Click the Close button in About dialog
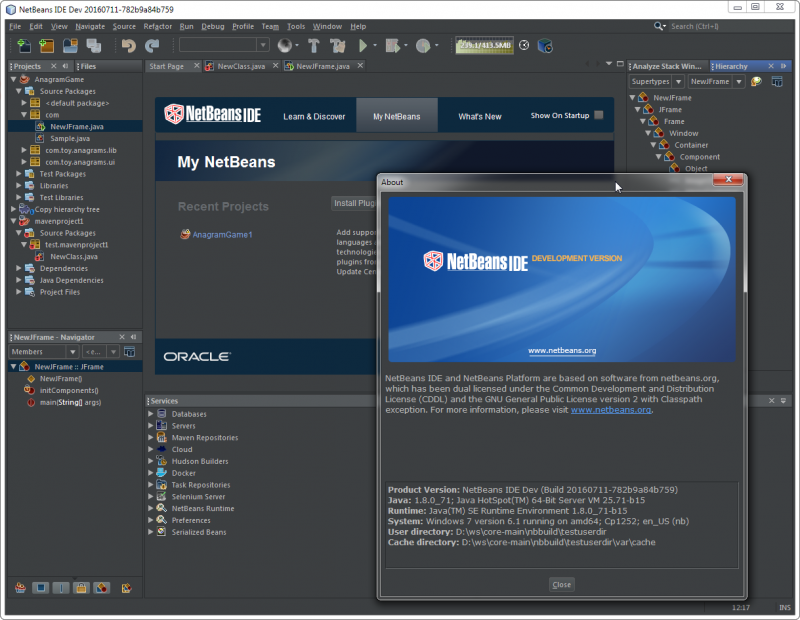This screenshot has height=620, width=800. click(x=561, y=584)
